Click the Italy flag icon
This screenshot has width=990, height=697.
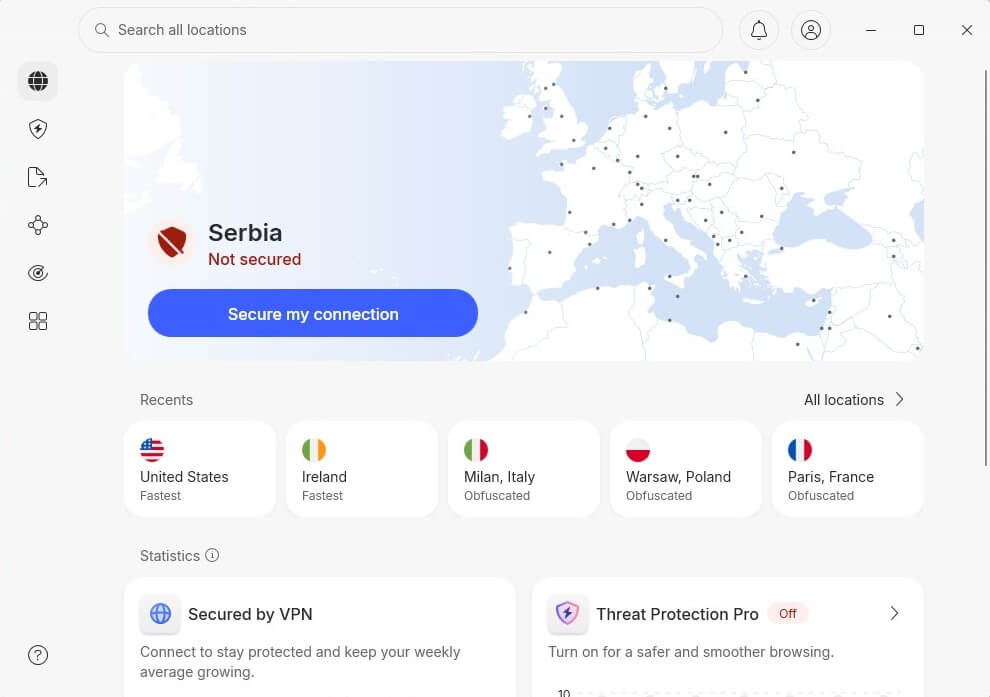pos(476,450)
